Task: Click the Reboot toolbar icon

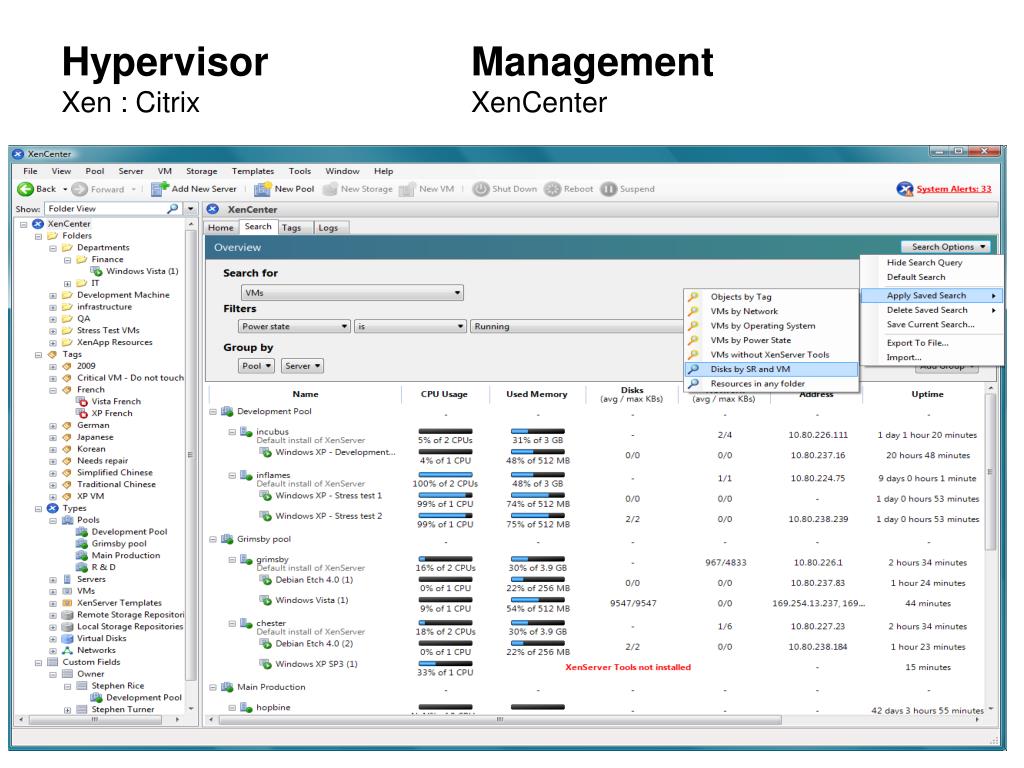Action: (552, 189)
